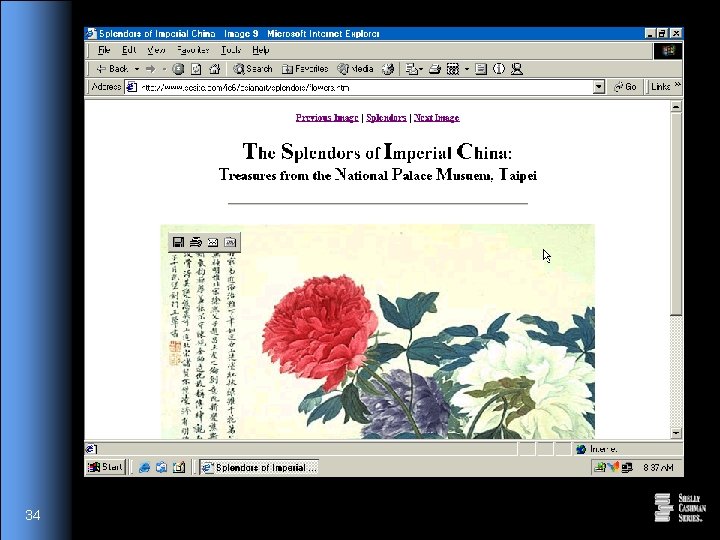Click the Edit page toolbar icon
Screen dimensions: 720x540
[453, 69]
